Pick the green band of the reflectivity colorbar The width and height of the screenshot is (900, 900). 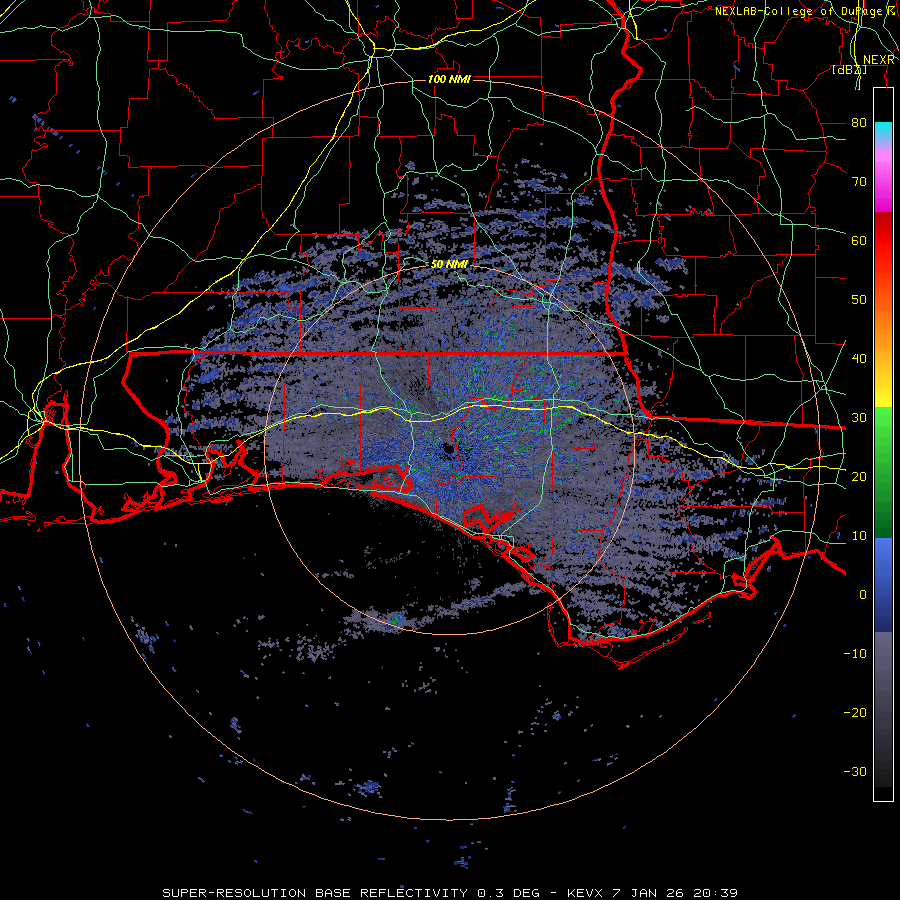coord(883,472)
